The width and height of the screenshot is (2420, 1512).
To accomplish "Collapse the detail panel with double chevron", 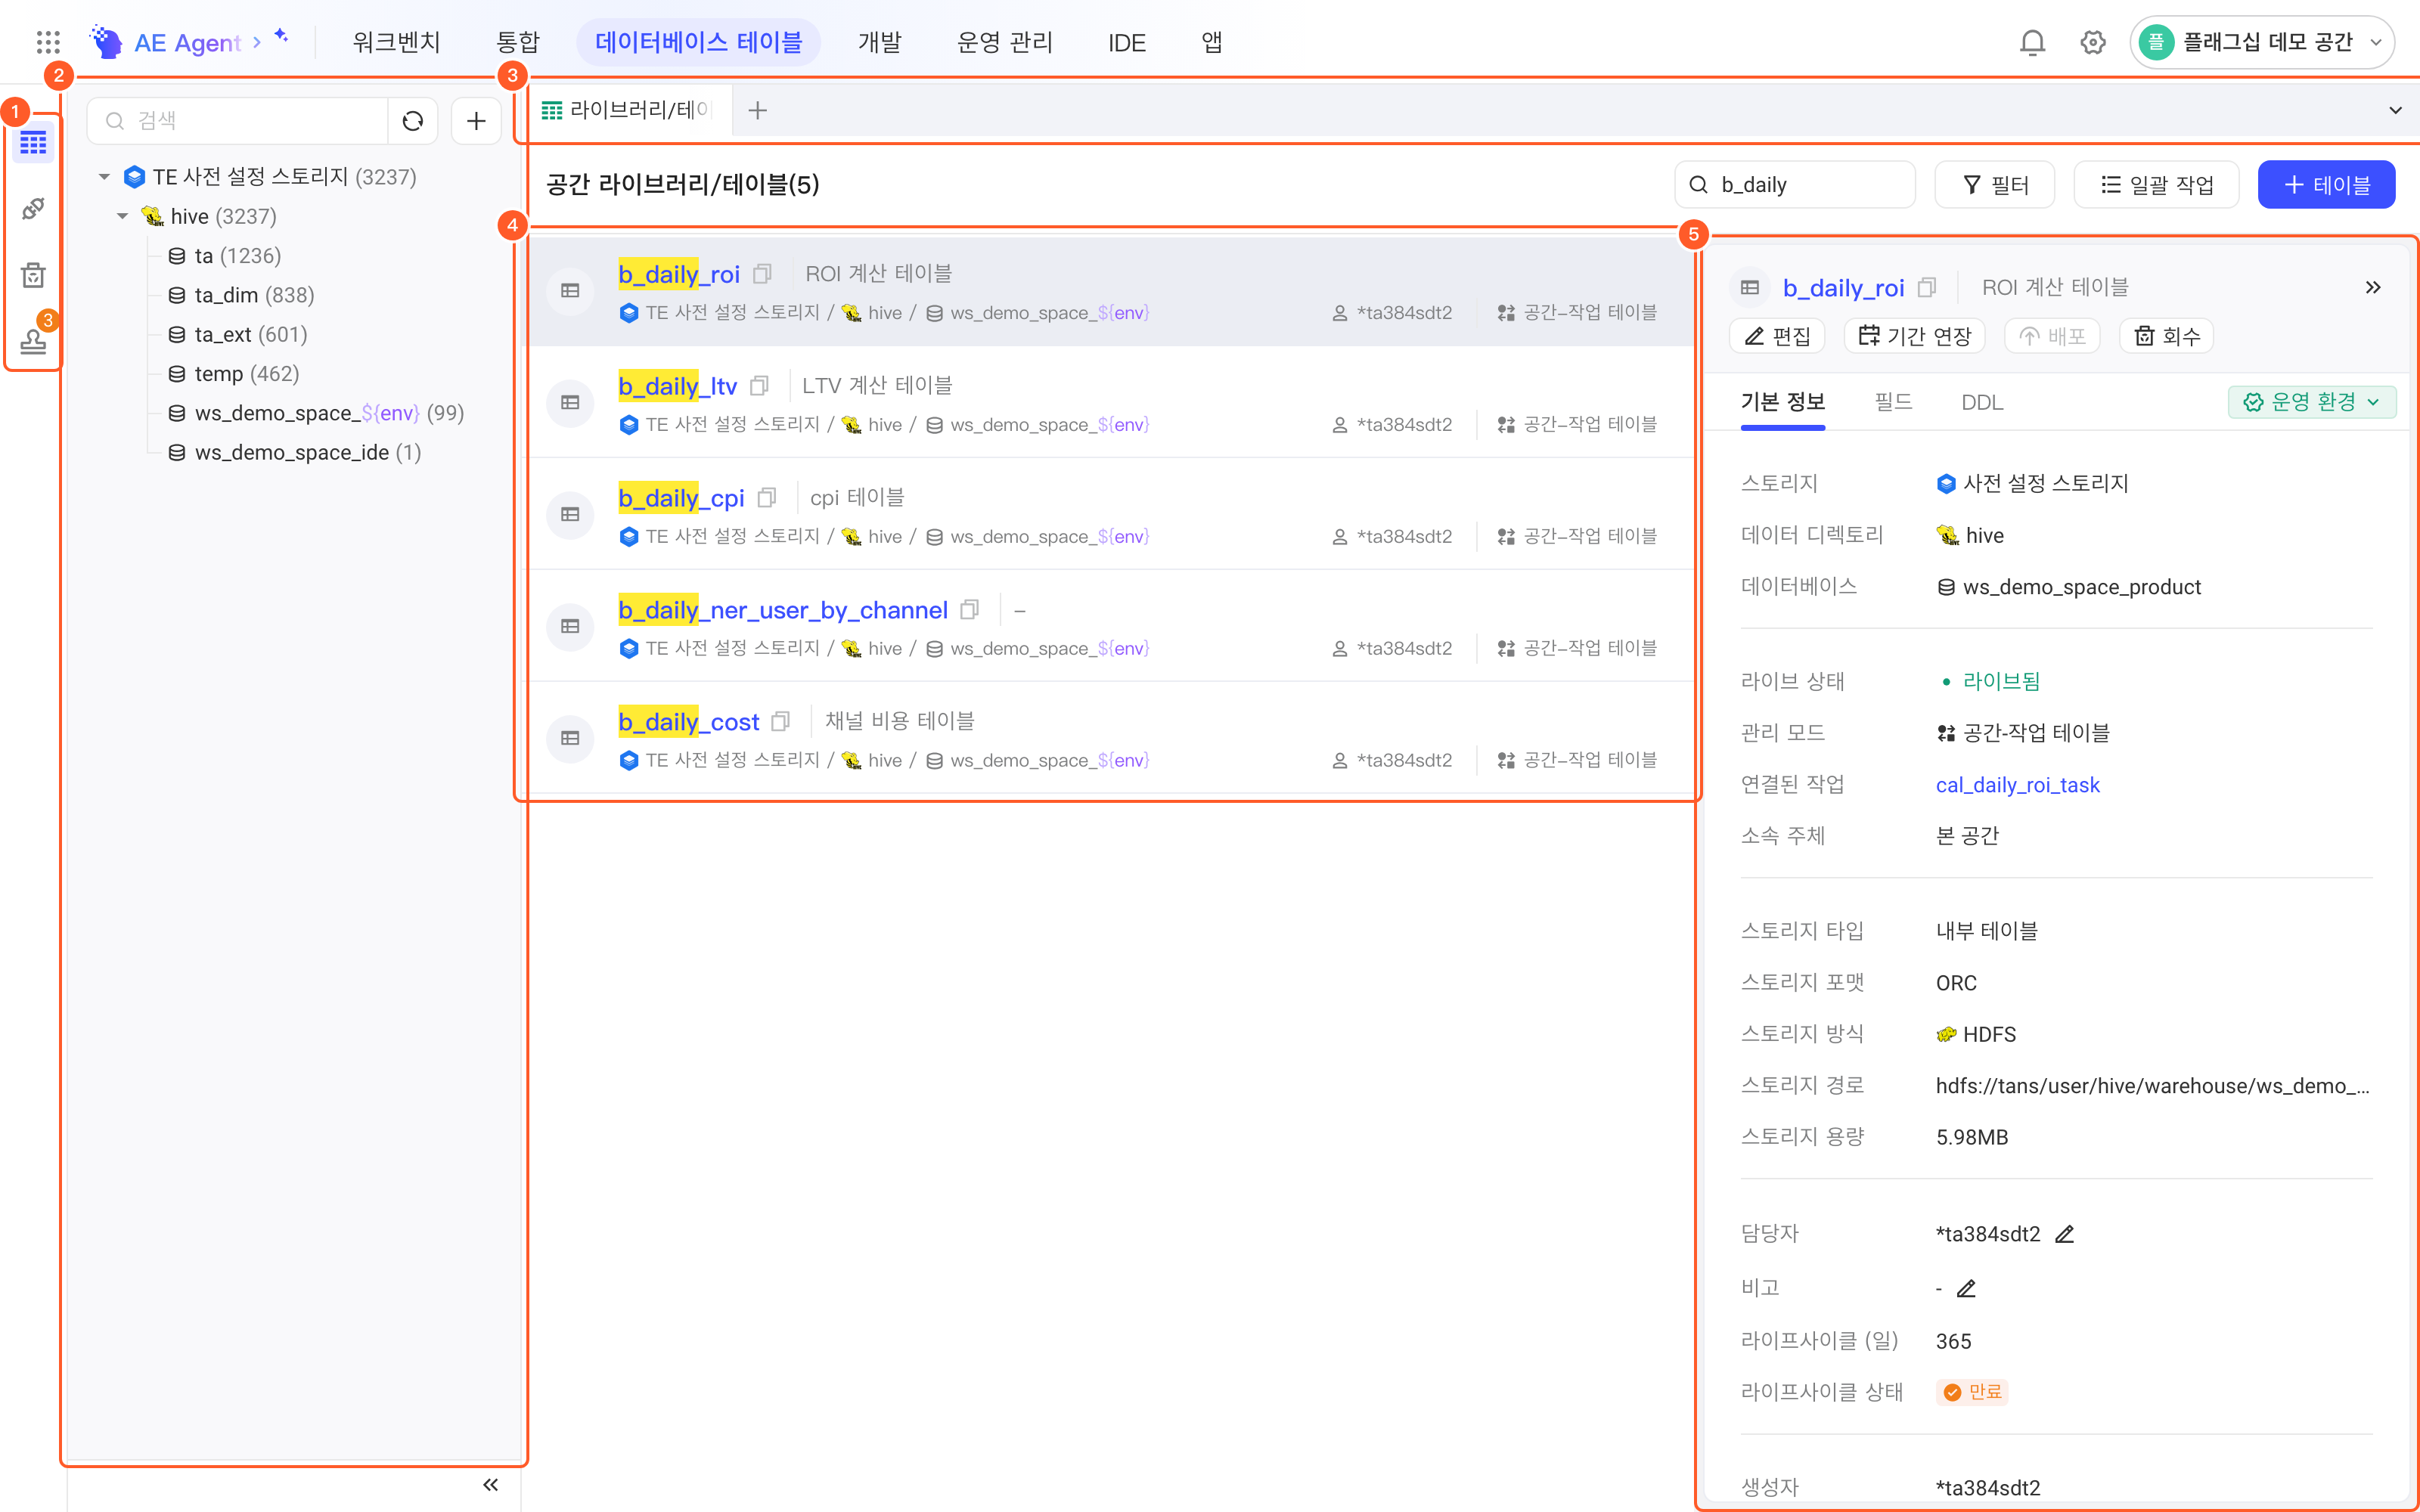I will (x=2372, y=287).
